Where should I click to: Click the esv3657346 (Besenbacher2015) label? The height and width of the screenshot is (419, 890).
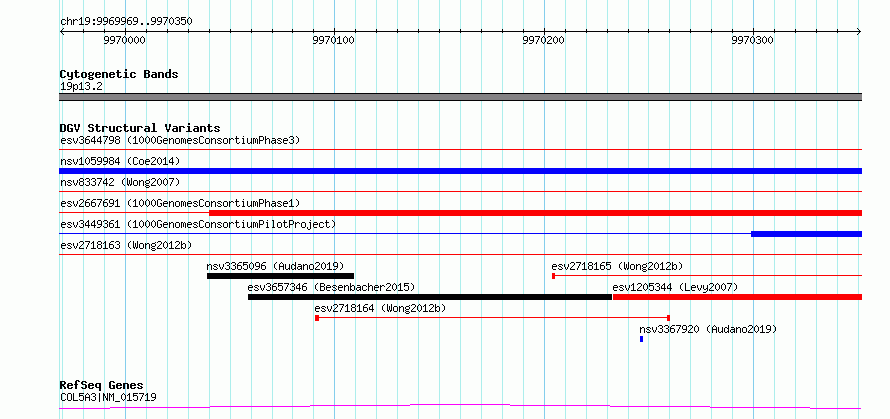pos(331,287)
